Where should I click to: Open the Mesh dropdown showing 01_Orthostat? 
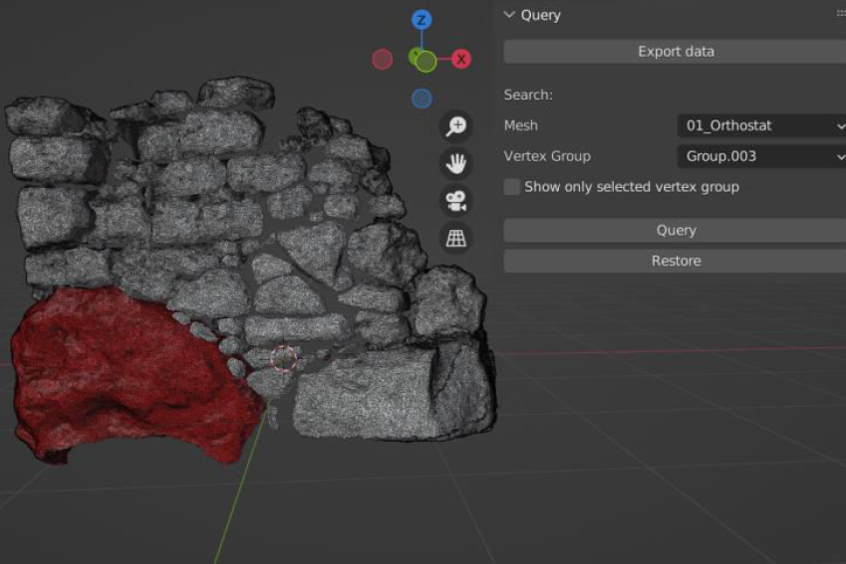click(762, 126)
